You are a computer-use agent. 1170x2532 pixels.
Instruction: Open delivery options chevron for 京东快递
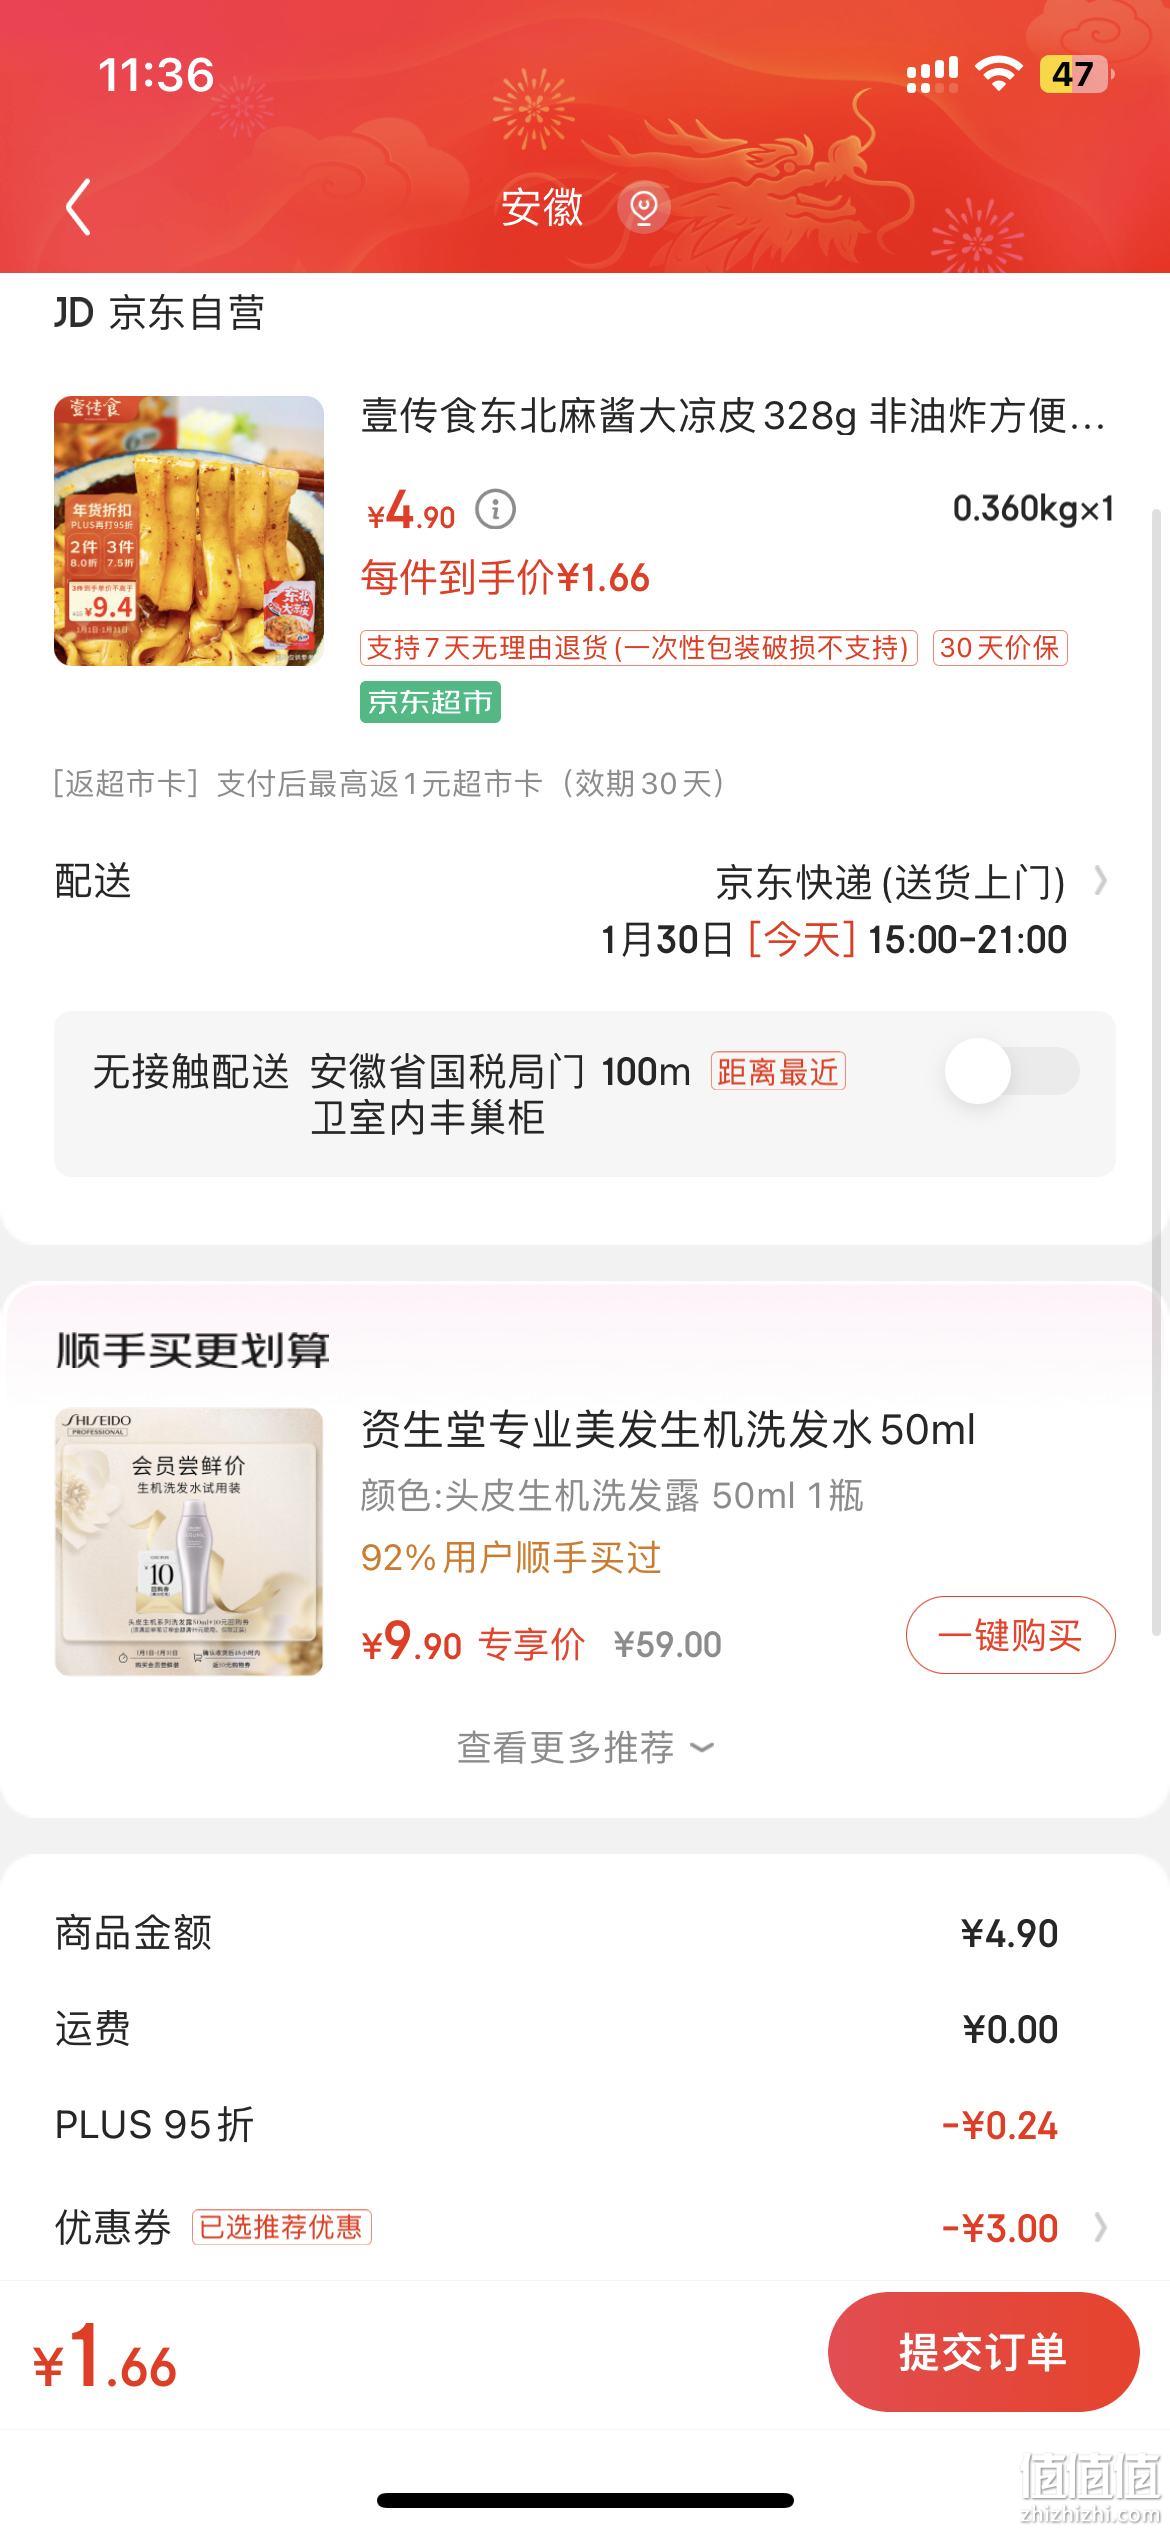point(1100,881)
